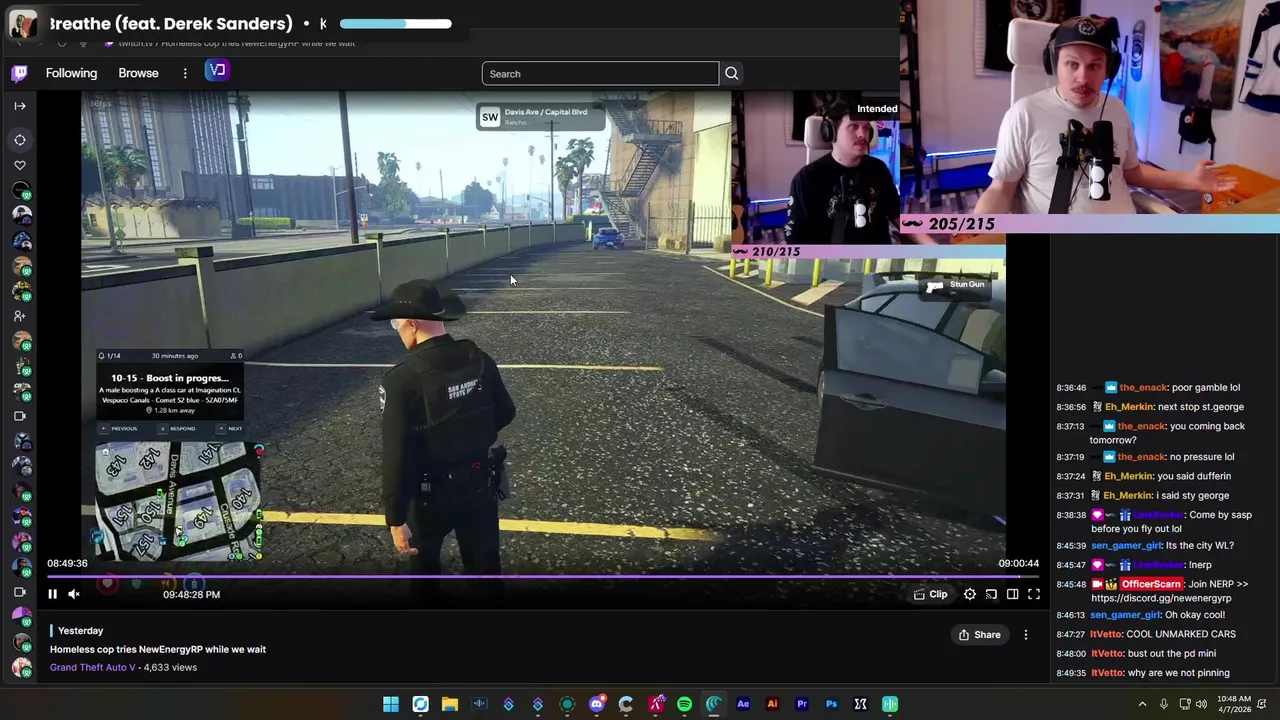Open Adobe Premiere Pro from the taskbar
Screen dimensions: 1280x720
(802, 704)
